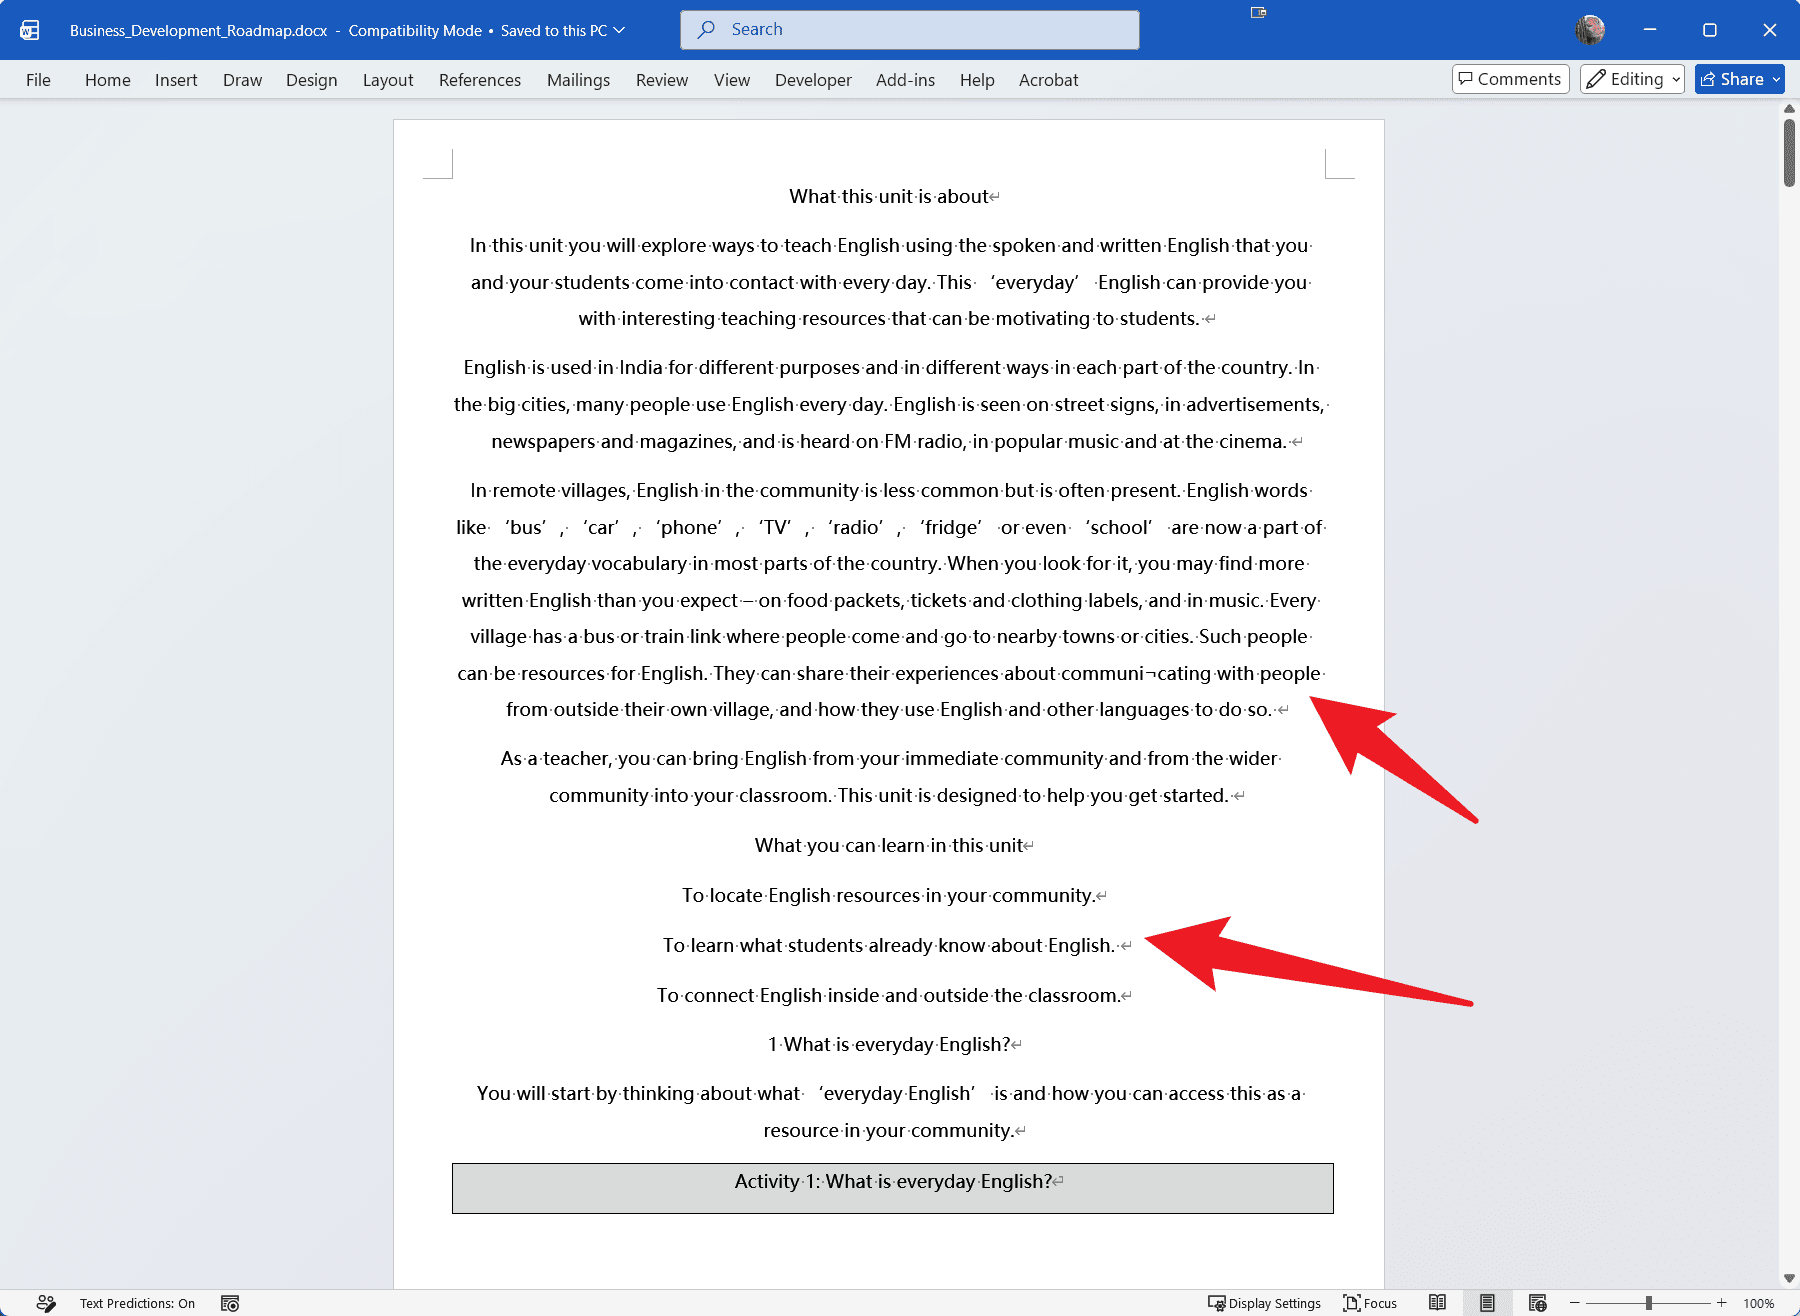The height and width of the screenshot is (1316, 1800).
Task: Switch to the Insert tab
Action: point(176,80)
